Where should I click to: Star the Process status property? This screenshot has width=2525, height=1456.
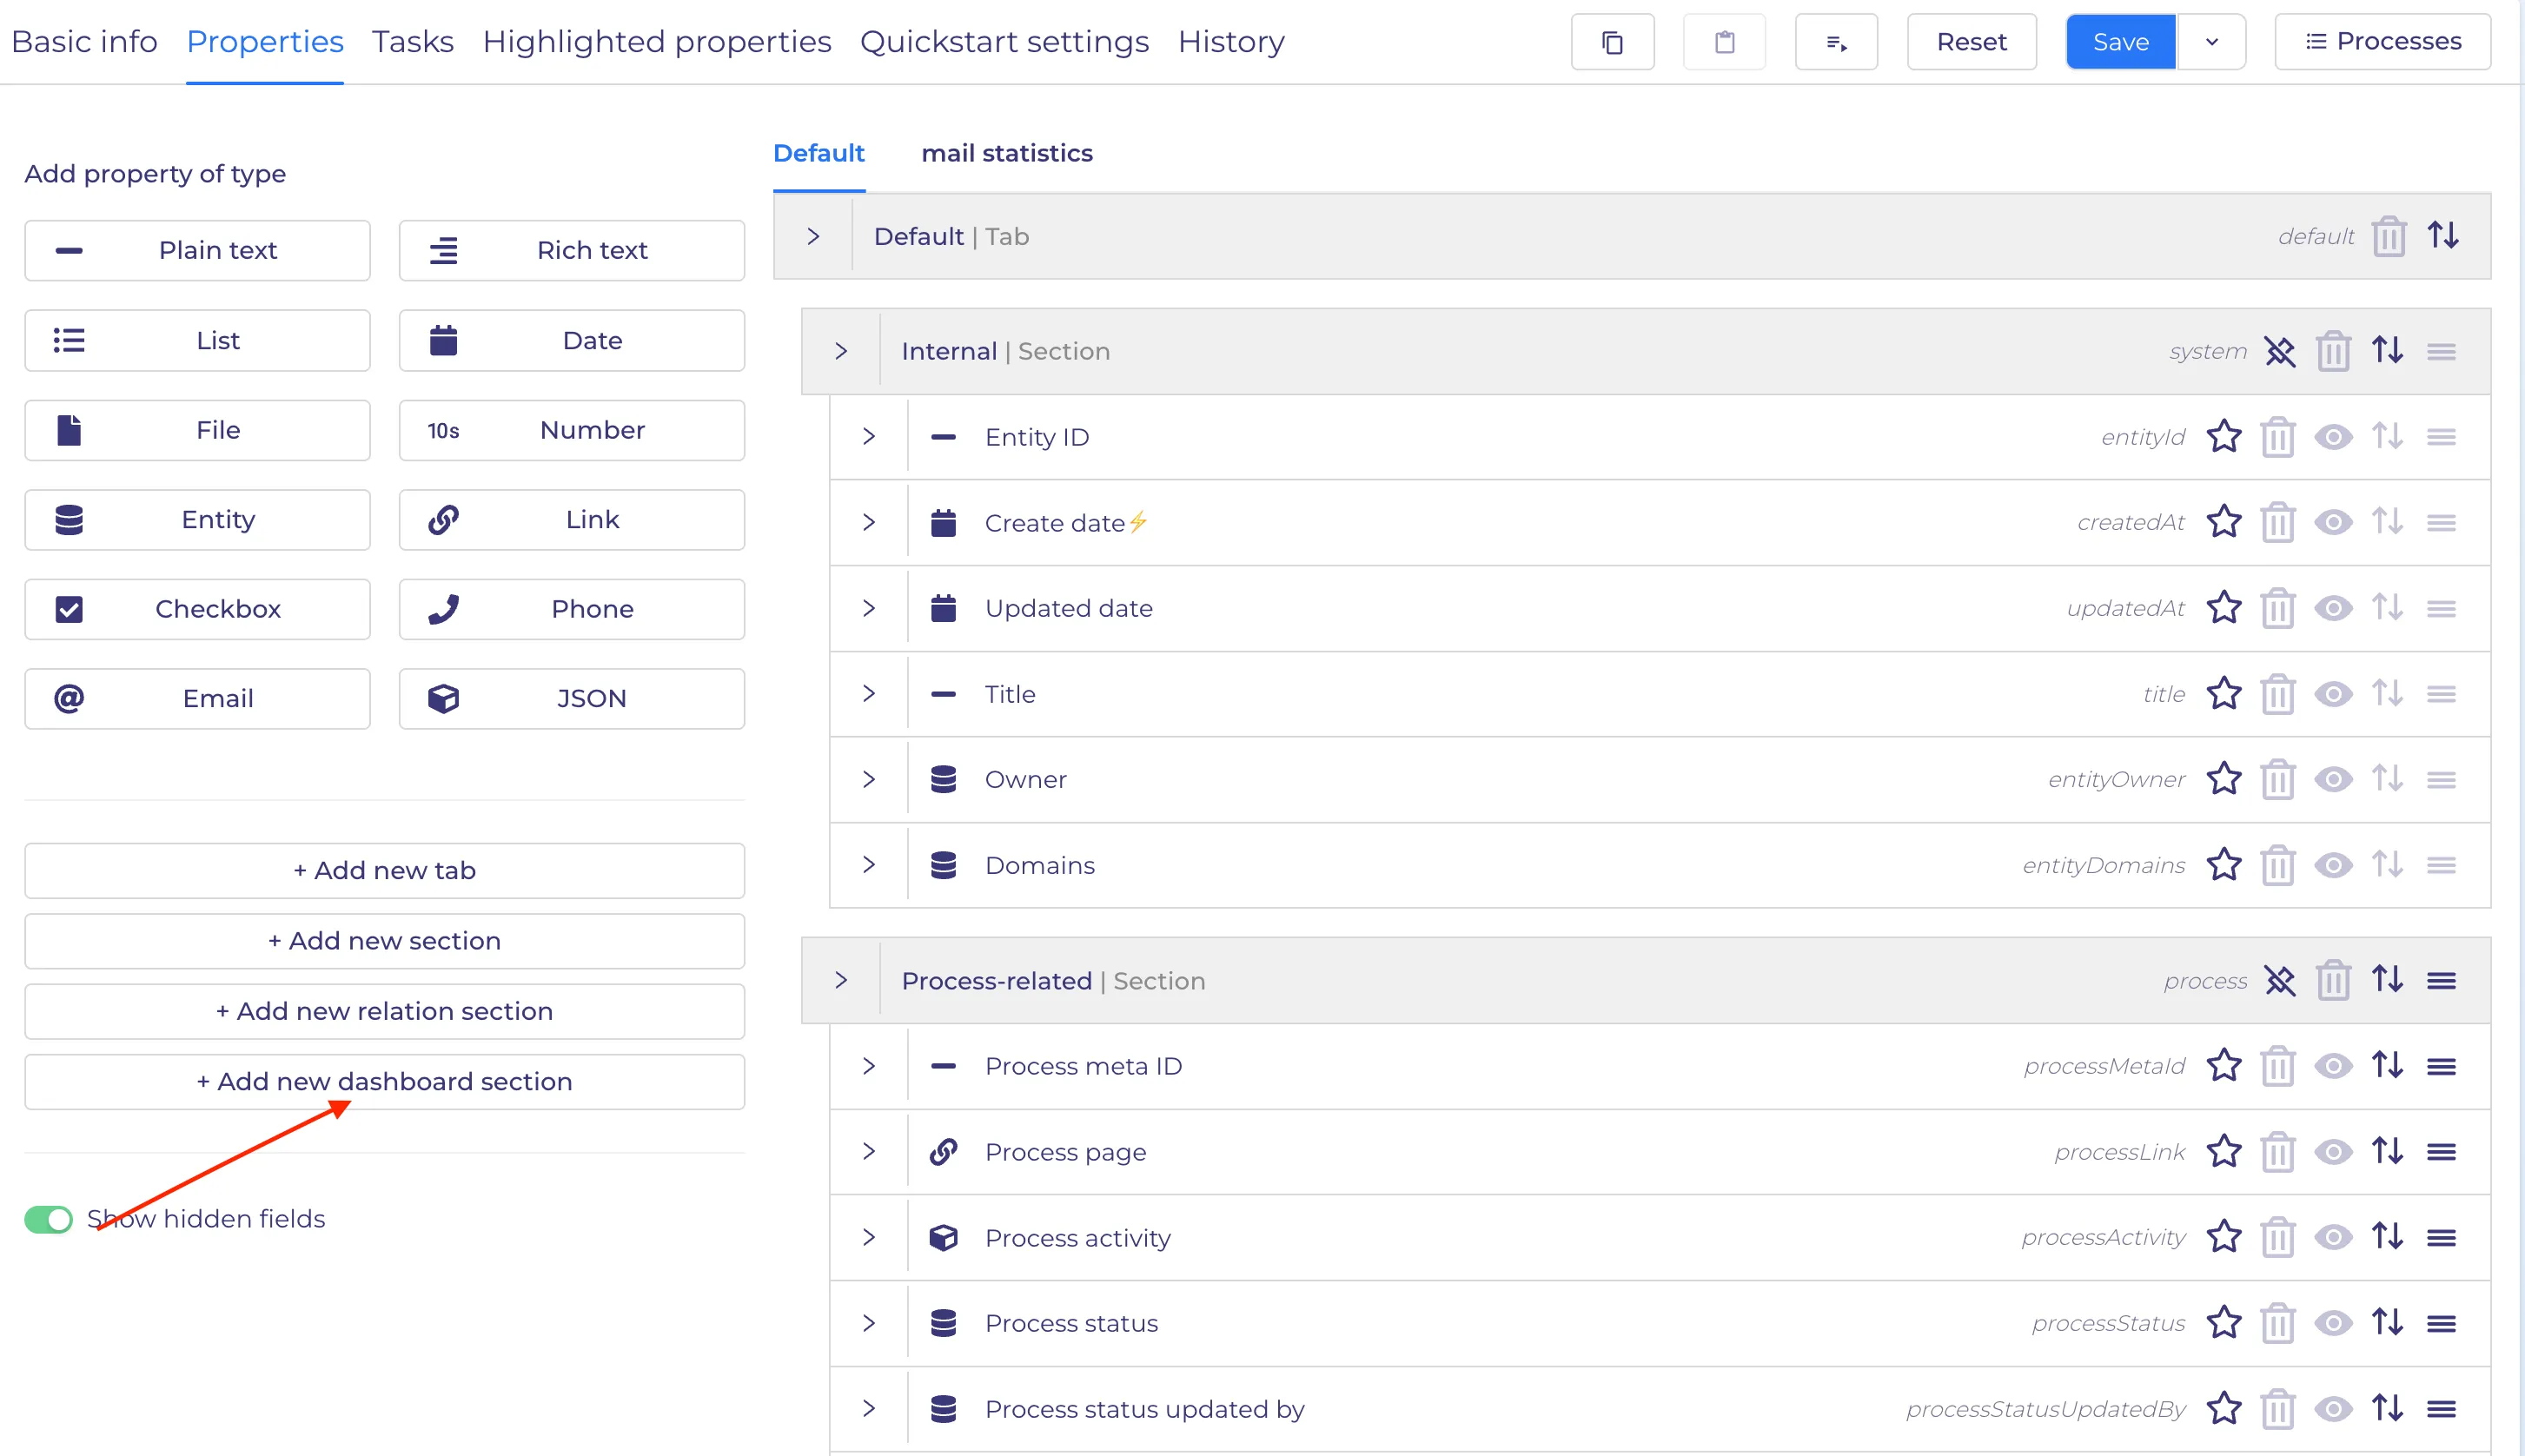pos(2223,1323)
